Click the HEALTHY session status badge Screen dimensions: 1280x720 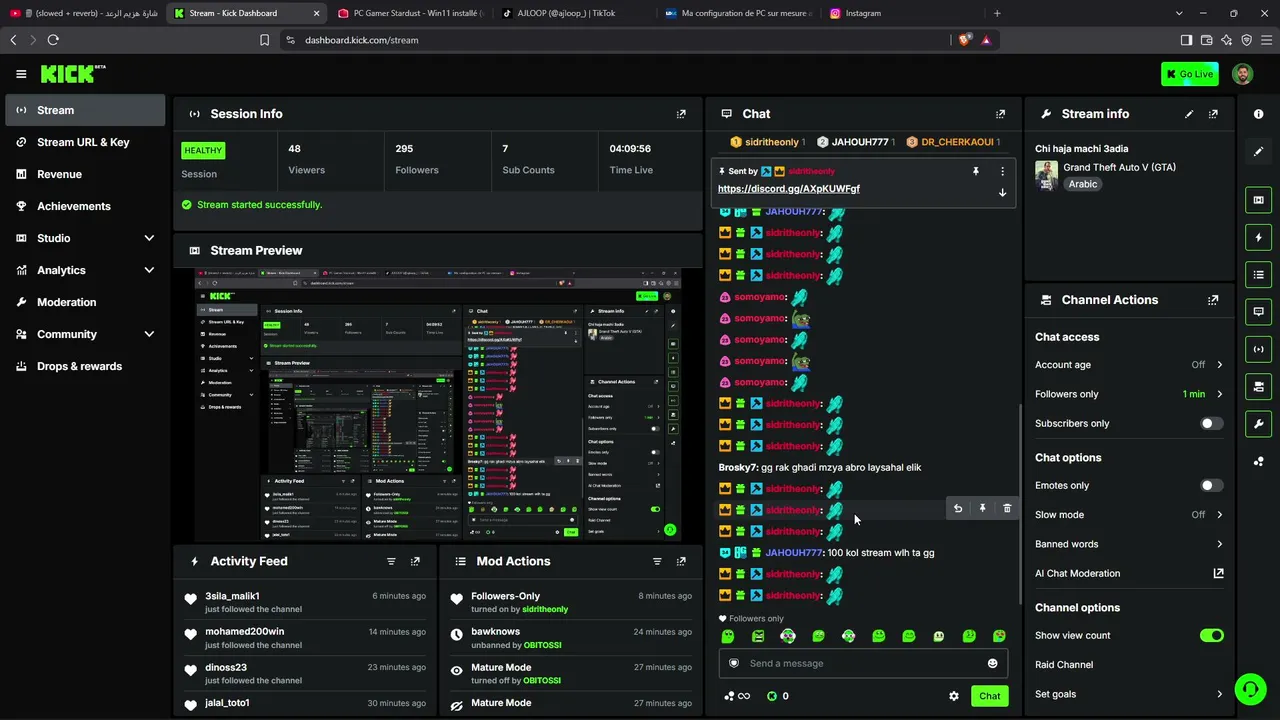click(203, 151)
